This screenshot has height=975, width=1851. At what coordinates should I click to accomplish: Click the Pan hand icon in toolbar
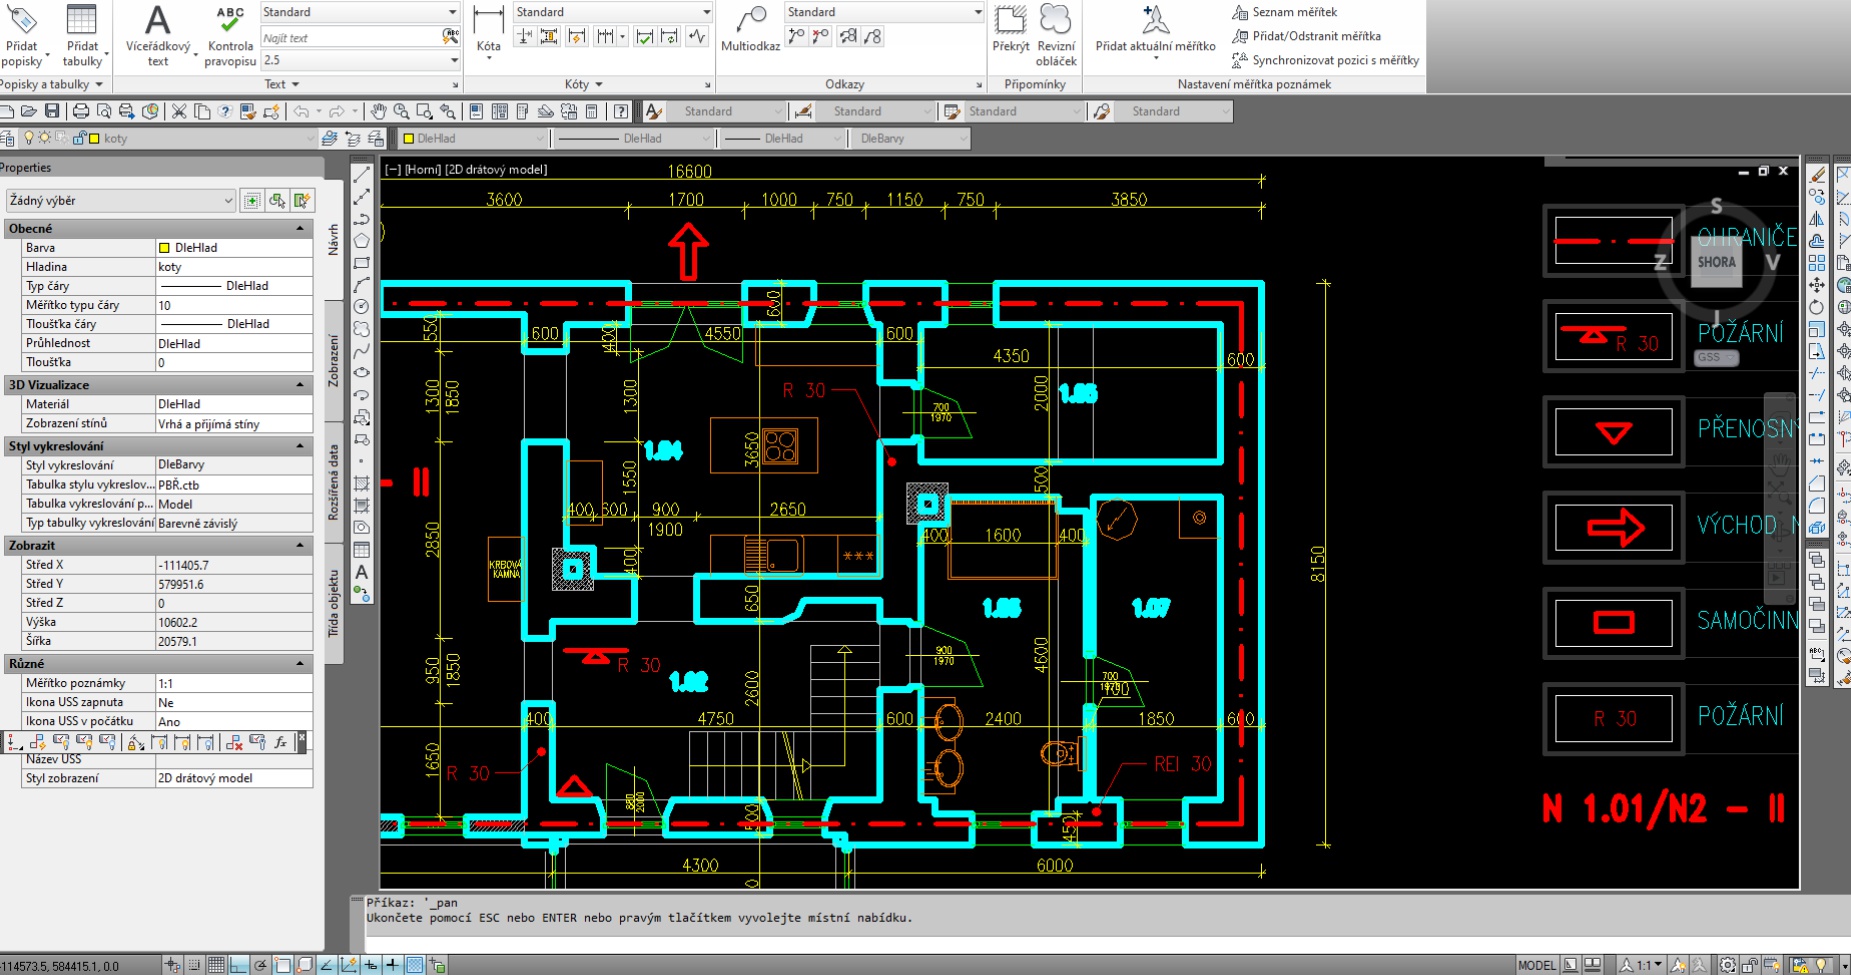(378, 111)
